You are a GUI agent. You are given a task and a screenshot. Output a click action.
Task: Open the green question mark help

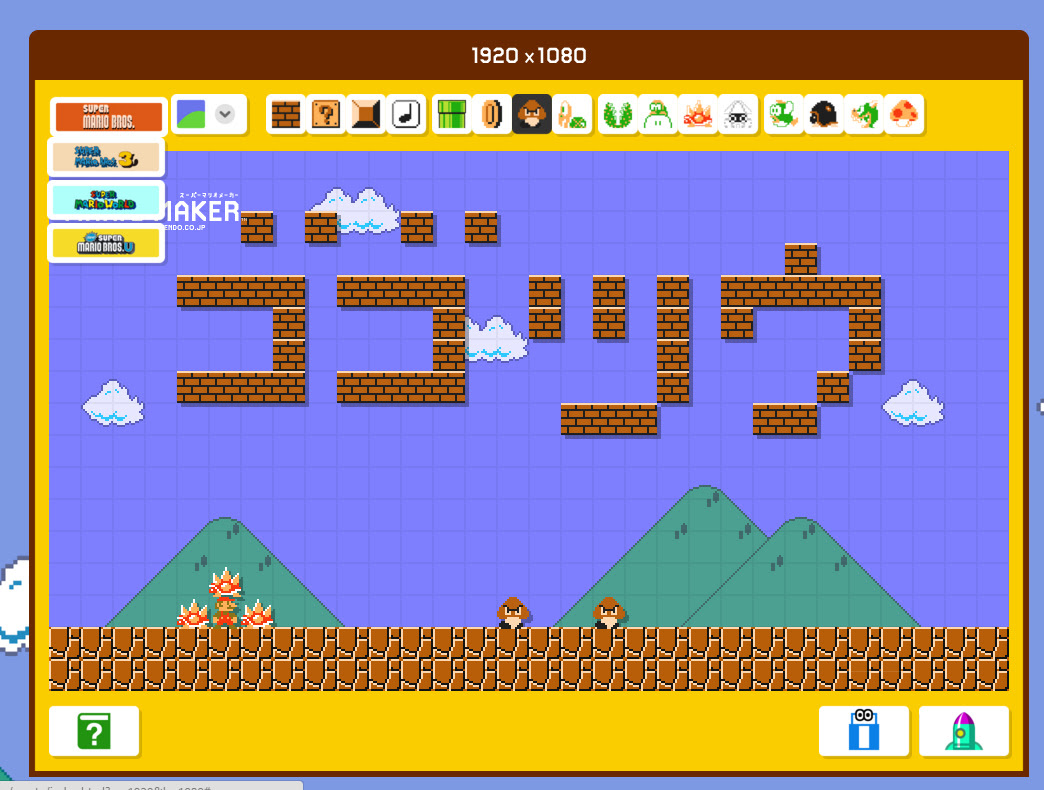(94, 731)
